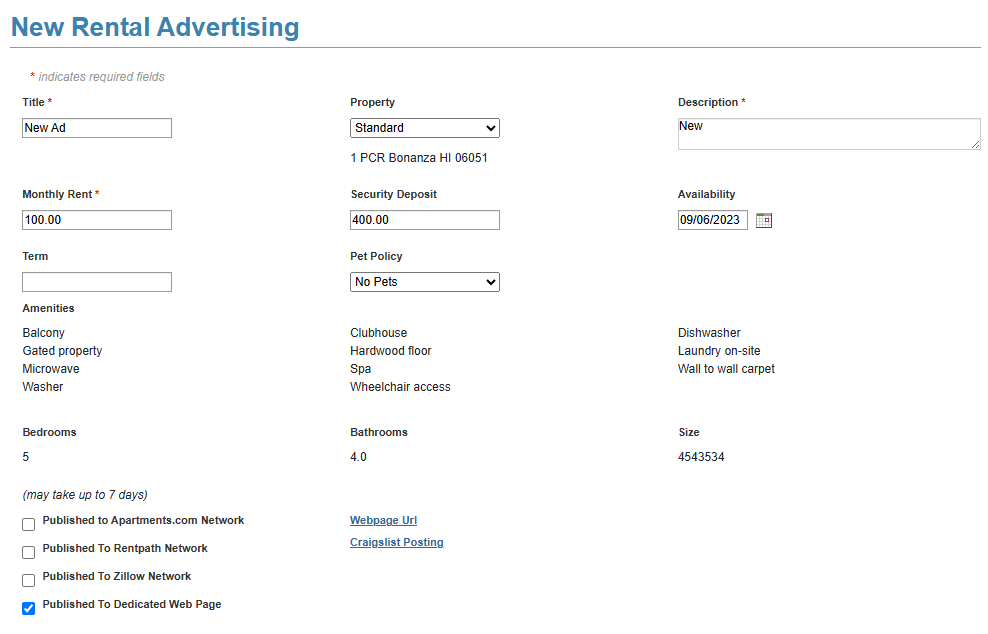Image resolution: width=988 pixels, height=634 pixels.
Task: Open the Property dropdown showing Standard
Action: pos(424,128)
